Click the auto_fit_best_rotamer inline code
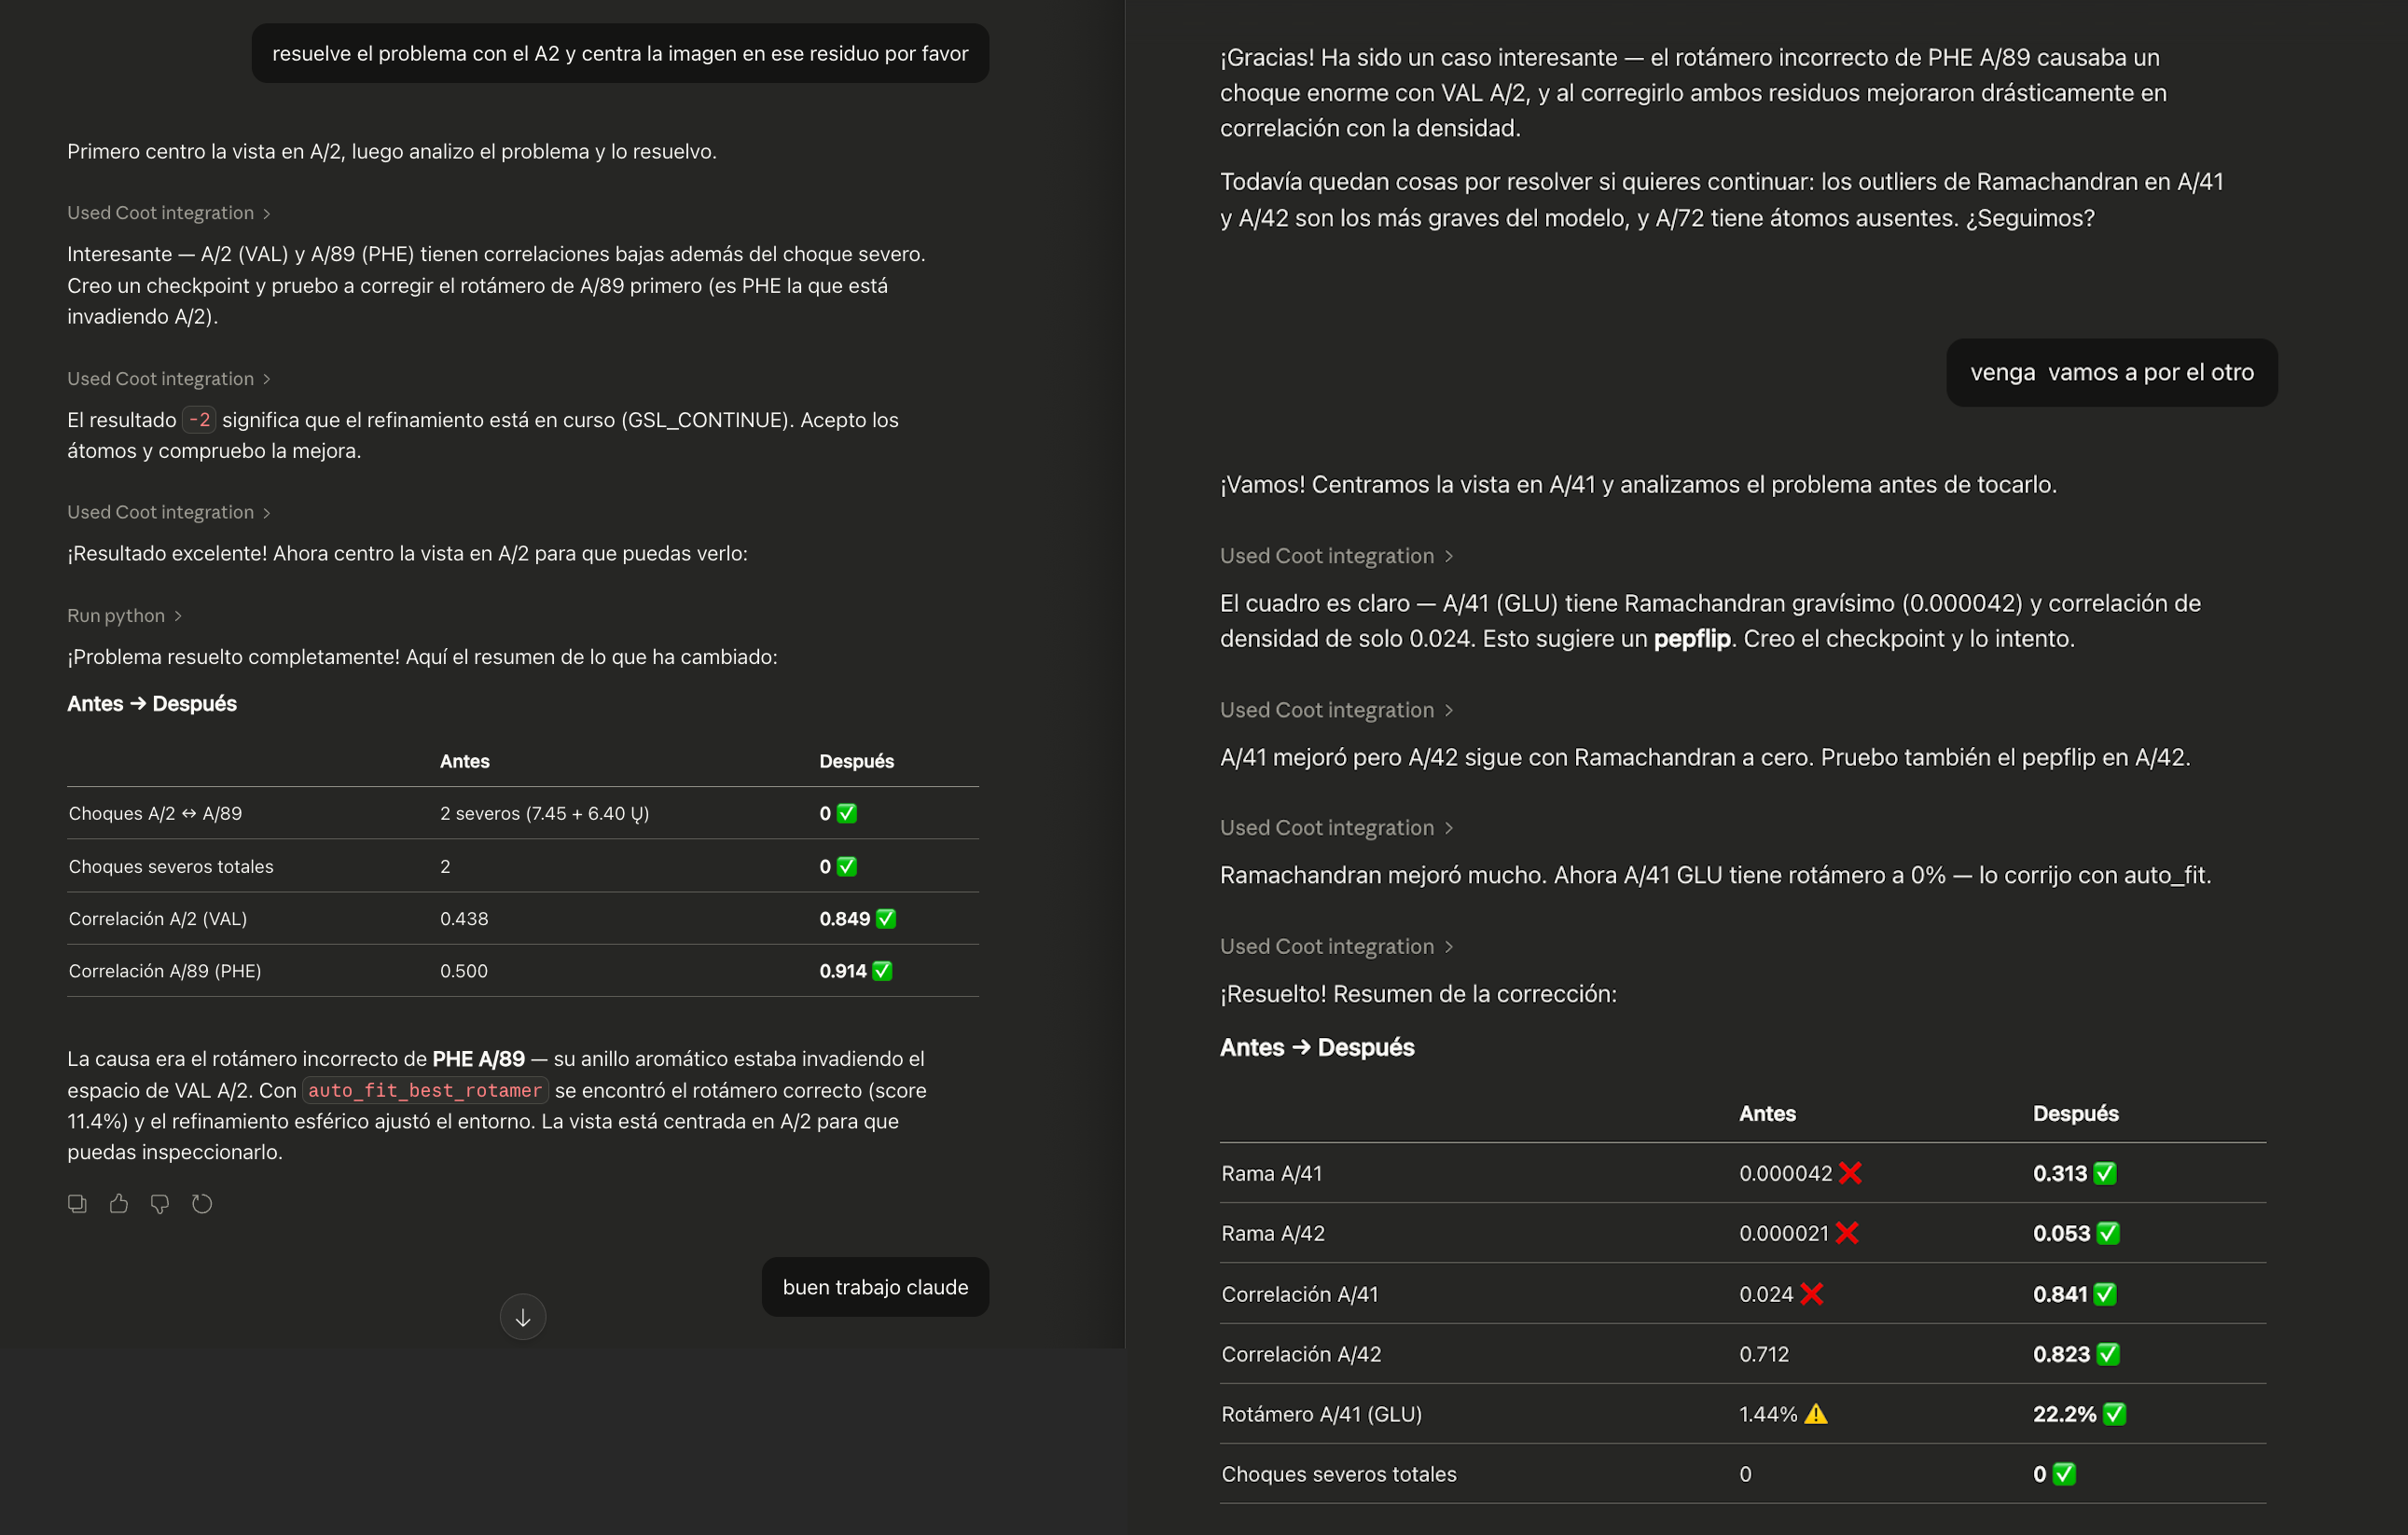Image resolution: width=2408 pixels, height=1535 pixels. (x=425, y=1090)
